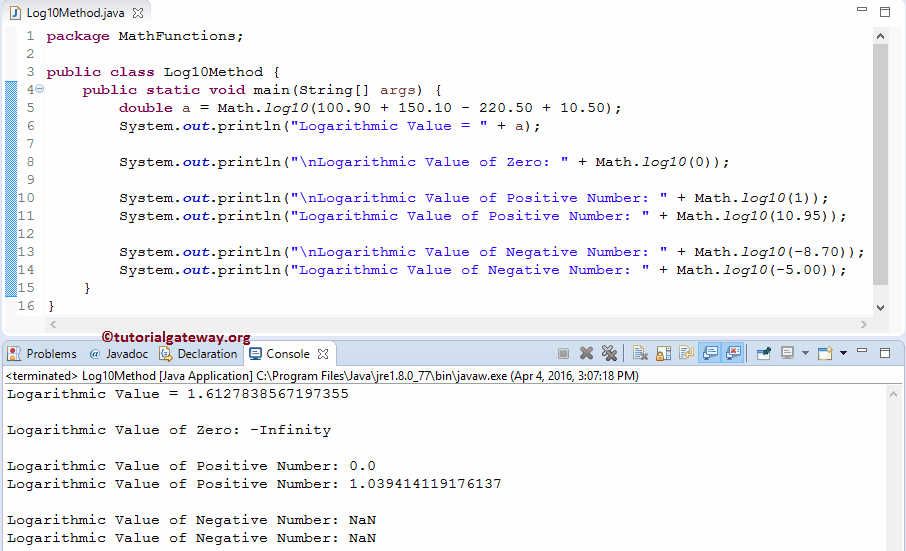The width and height of the screenshot is (906, 551).
Task: Minimize the editor area
Action: click(x=862, y=9)
